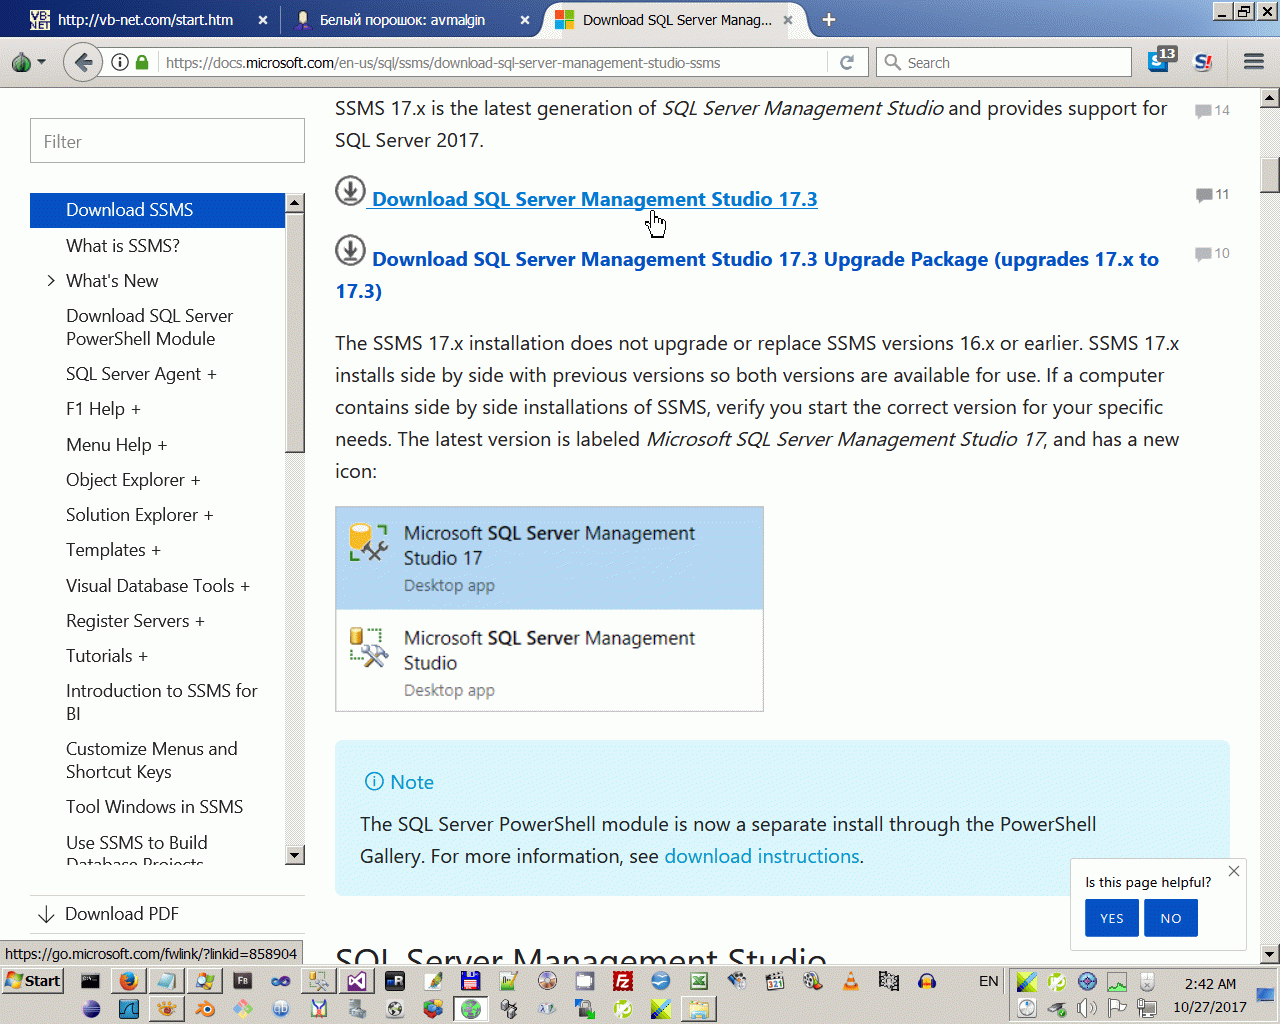Image resolution: width=1280 pixels, height=1024 pixels.
Task: Expand the Visual Database Tools section
Action: pos(158,586)
